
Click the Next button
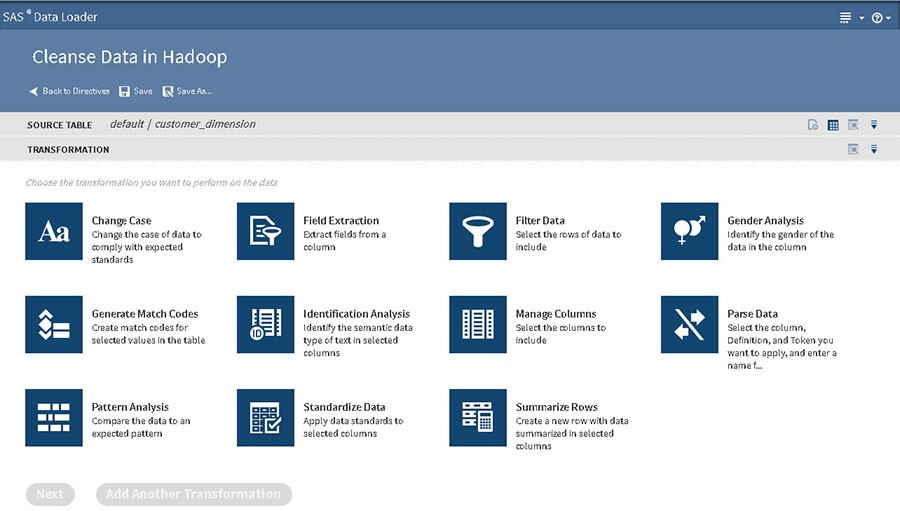pos(50,494)
